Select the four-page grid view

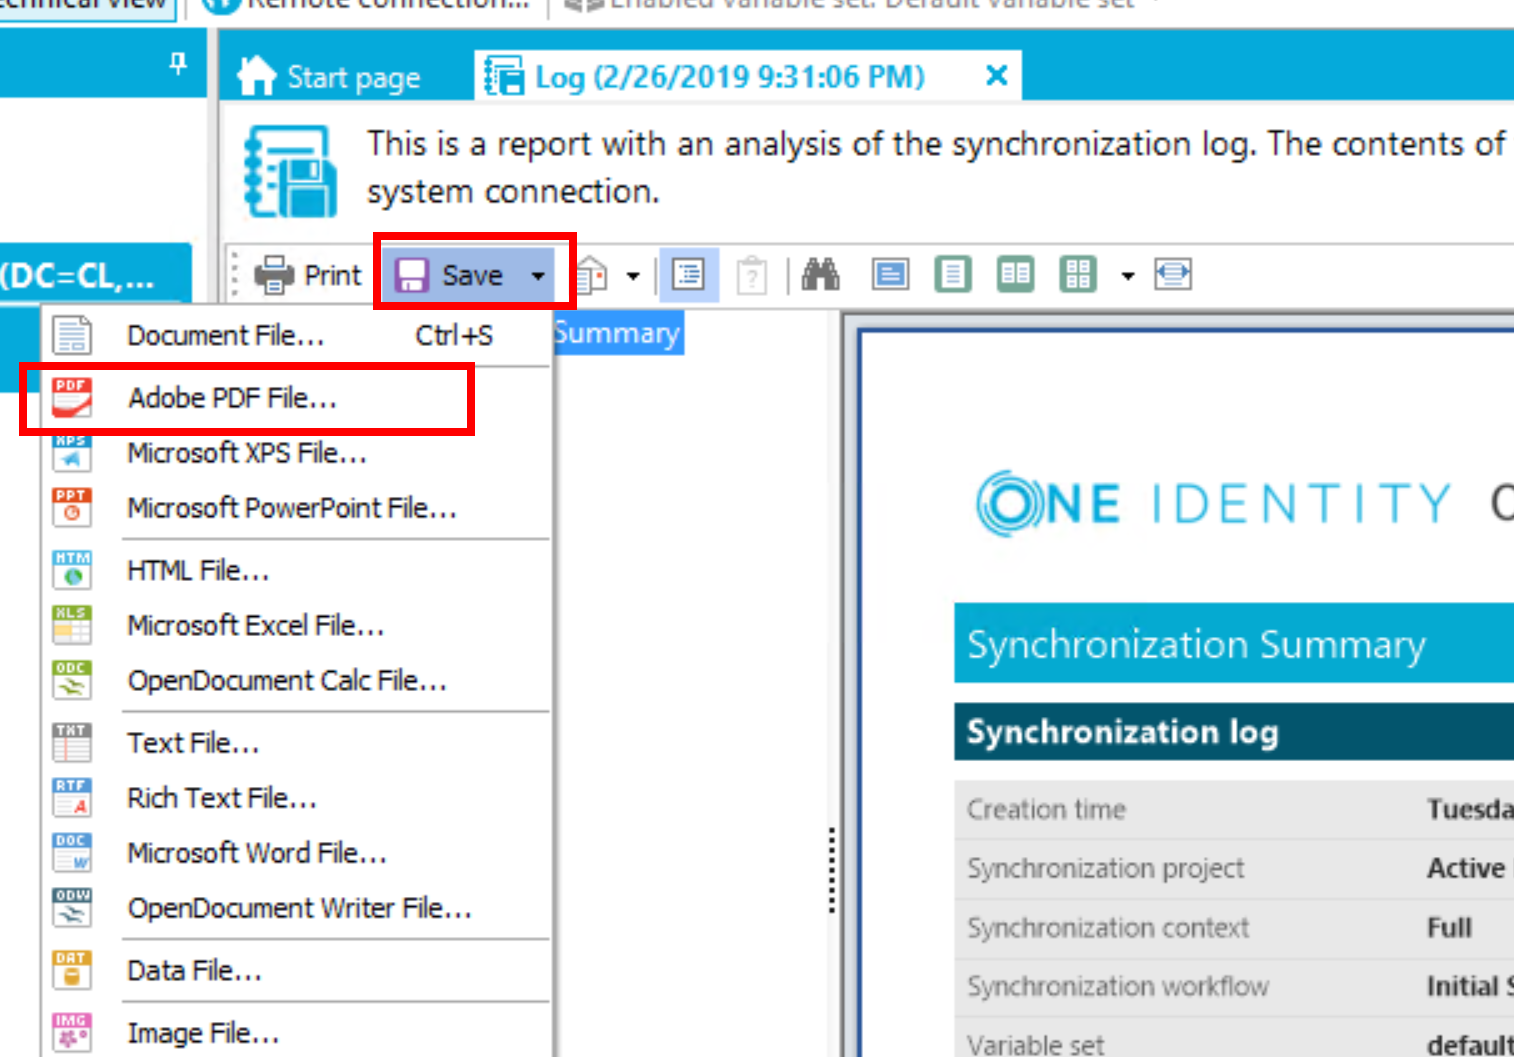click(x=1077, y=274)
